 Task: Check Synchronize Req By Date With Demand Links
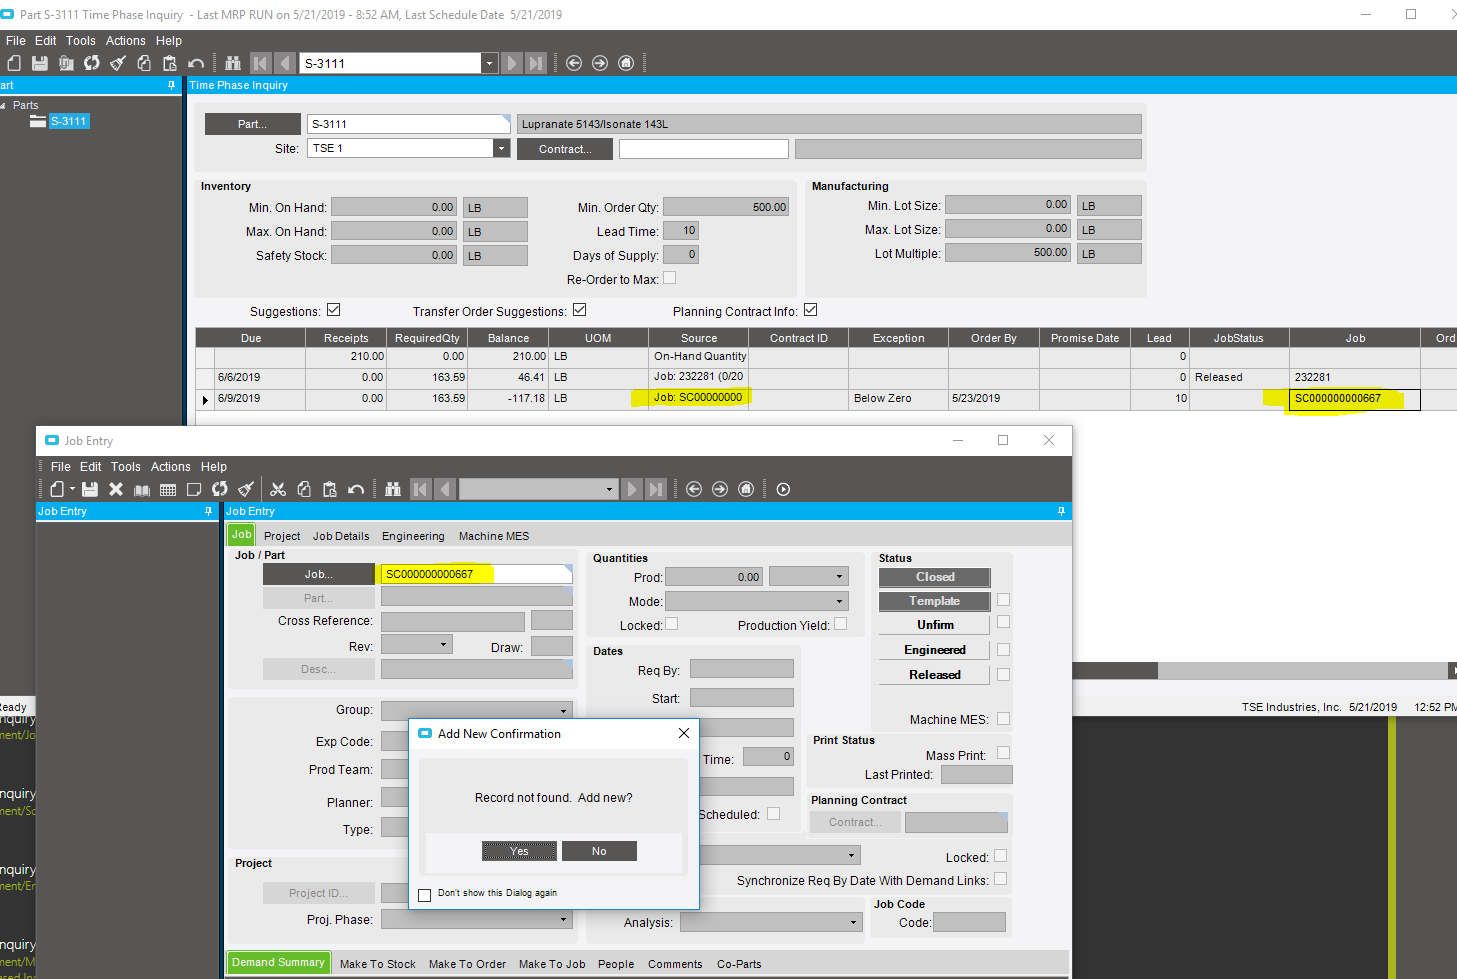pos(1001,879)
